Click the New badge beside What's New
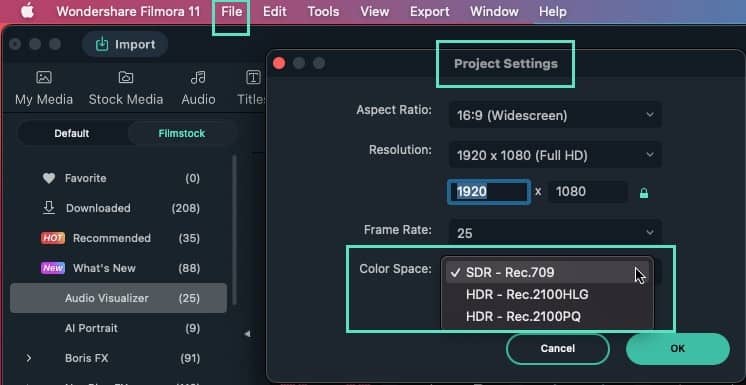746x385 pixels. pyautogui.click(x=53, y=268)
